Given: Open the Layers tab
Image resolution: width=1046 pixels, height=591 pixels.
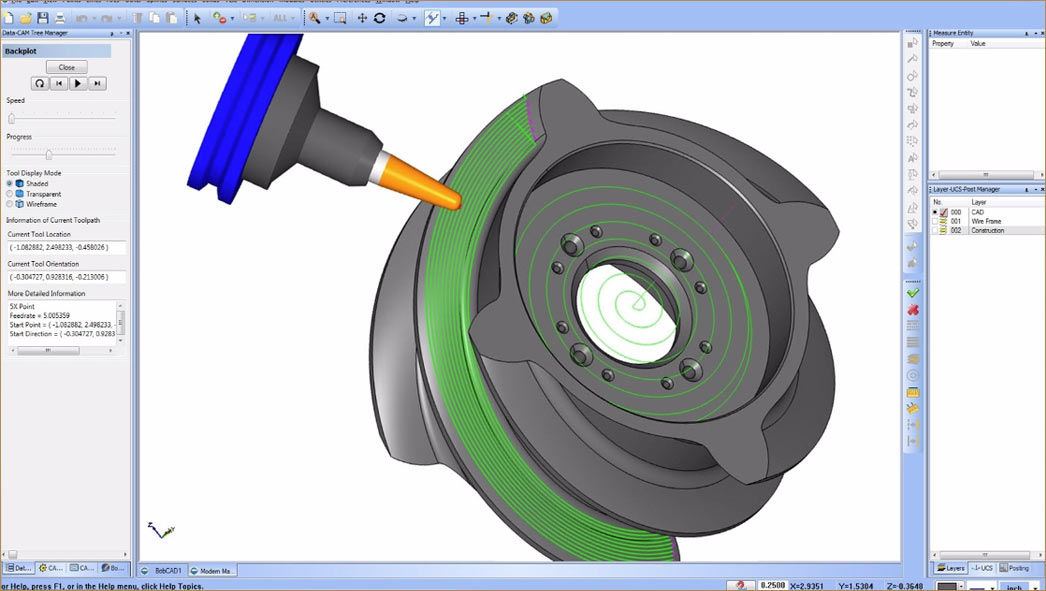Looking at the screenshot, I should click(x=951, y=568).
